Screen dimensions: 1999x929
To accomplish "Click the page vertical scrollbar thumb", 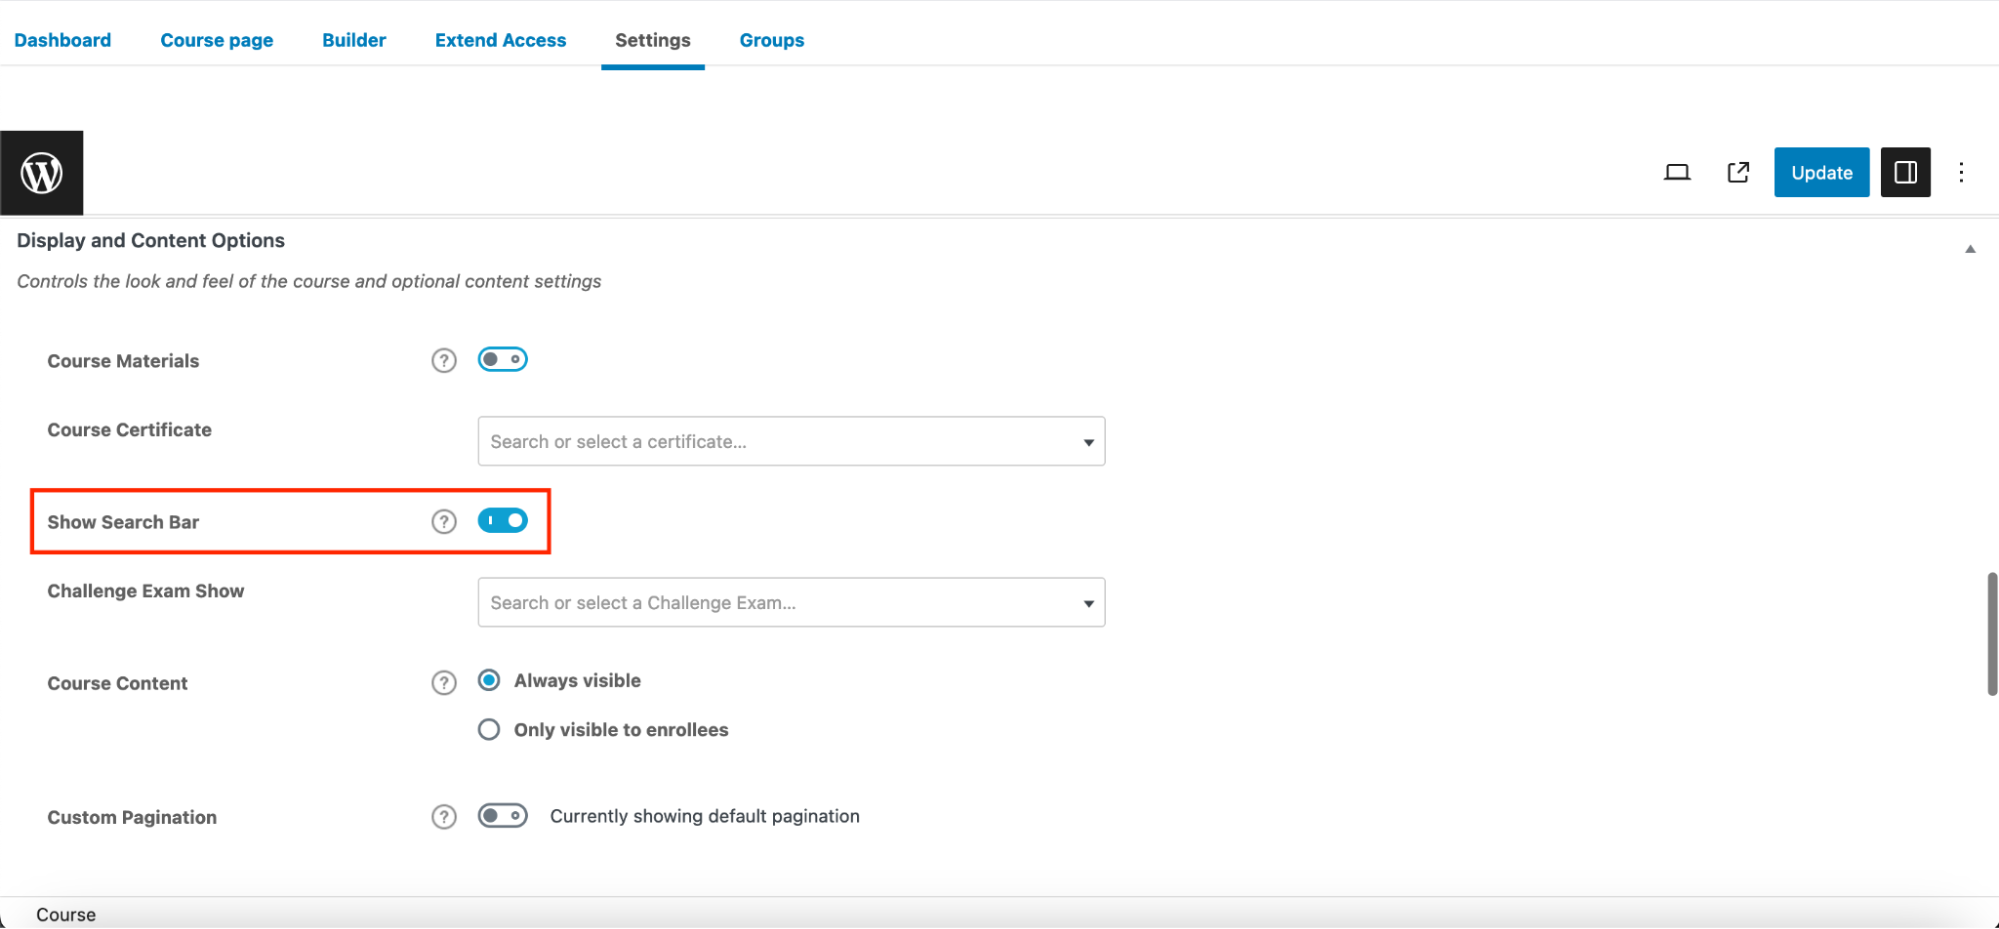I will tap(1992, 634).
